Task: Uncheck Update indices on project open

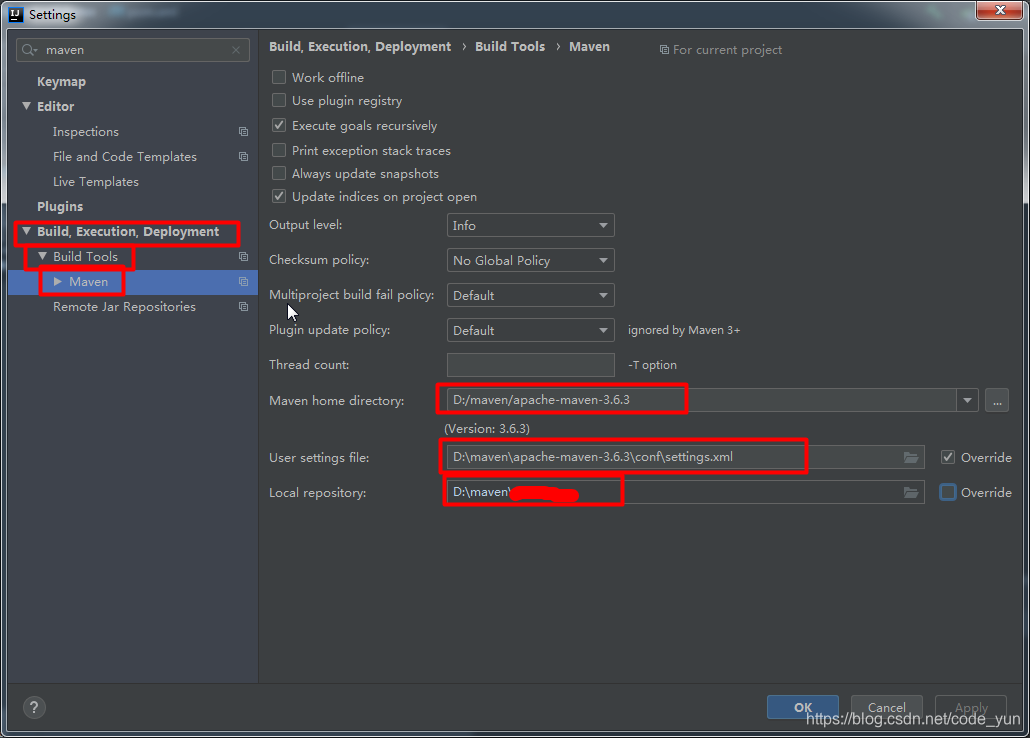Action: [x=279, y=196]
